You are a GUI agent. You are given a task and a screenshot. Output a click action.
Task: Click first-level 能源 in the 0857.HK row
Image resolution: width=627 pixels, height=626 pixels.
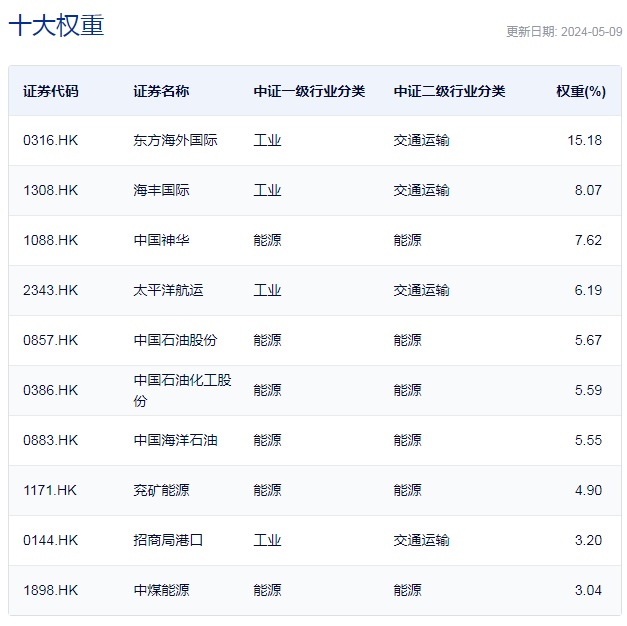tap(267, 340)
